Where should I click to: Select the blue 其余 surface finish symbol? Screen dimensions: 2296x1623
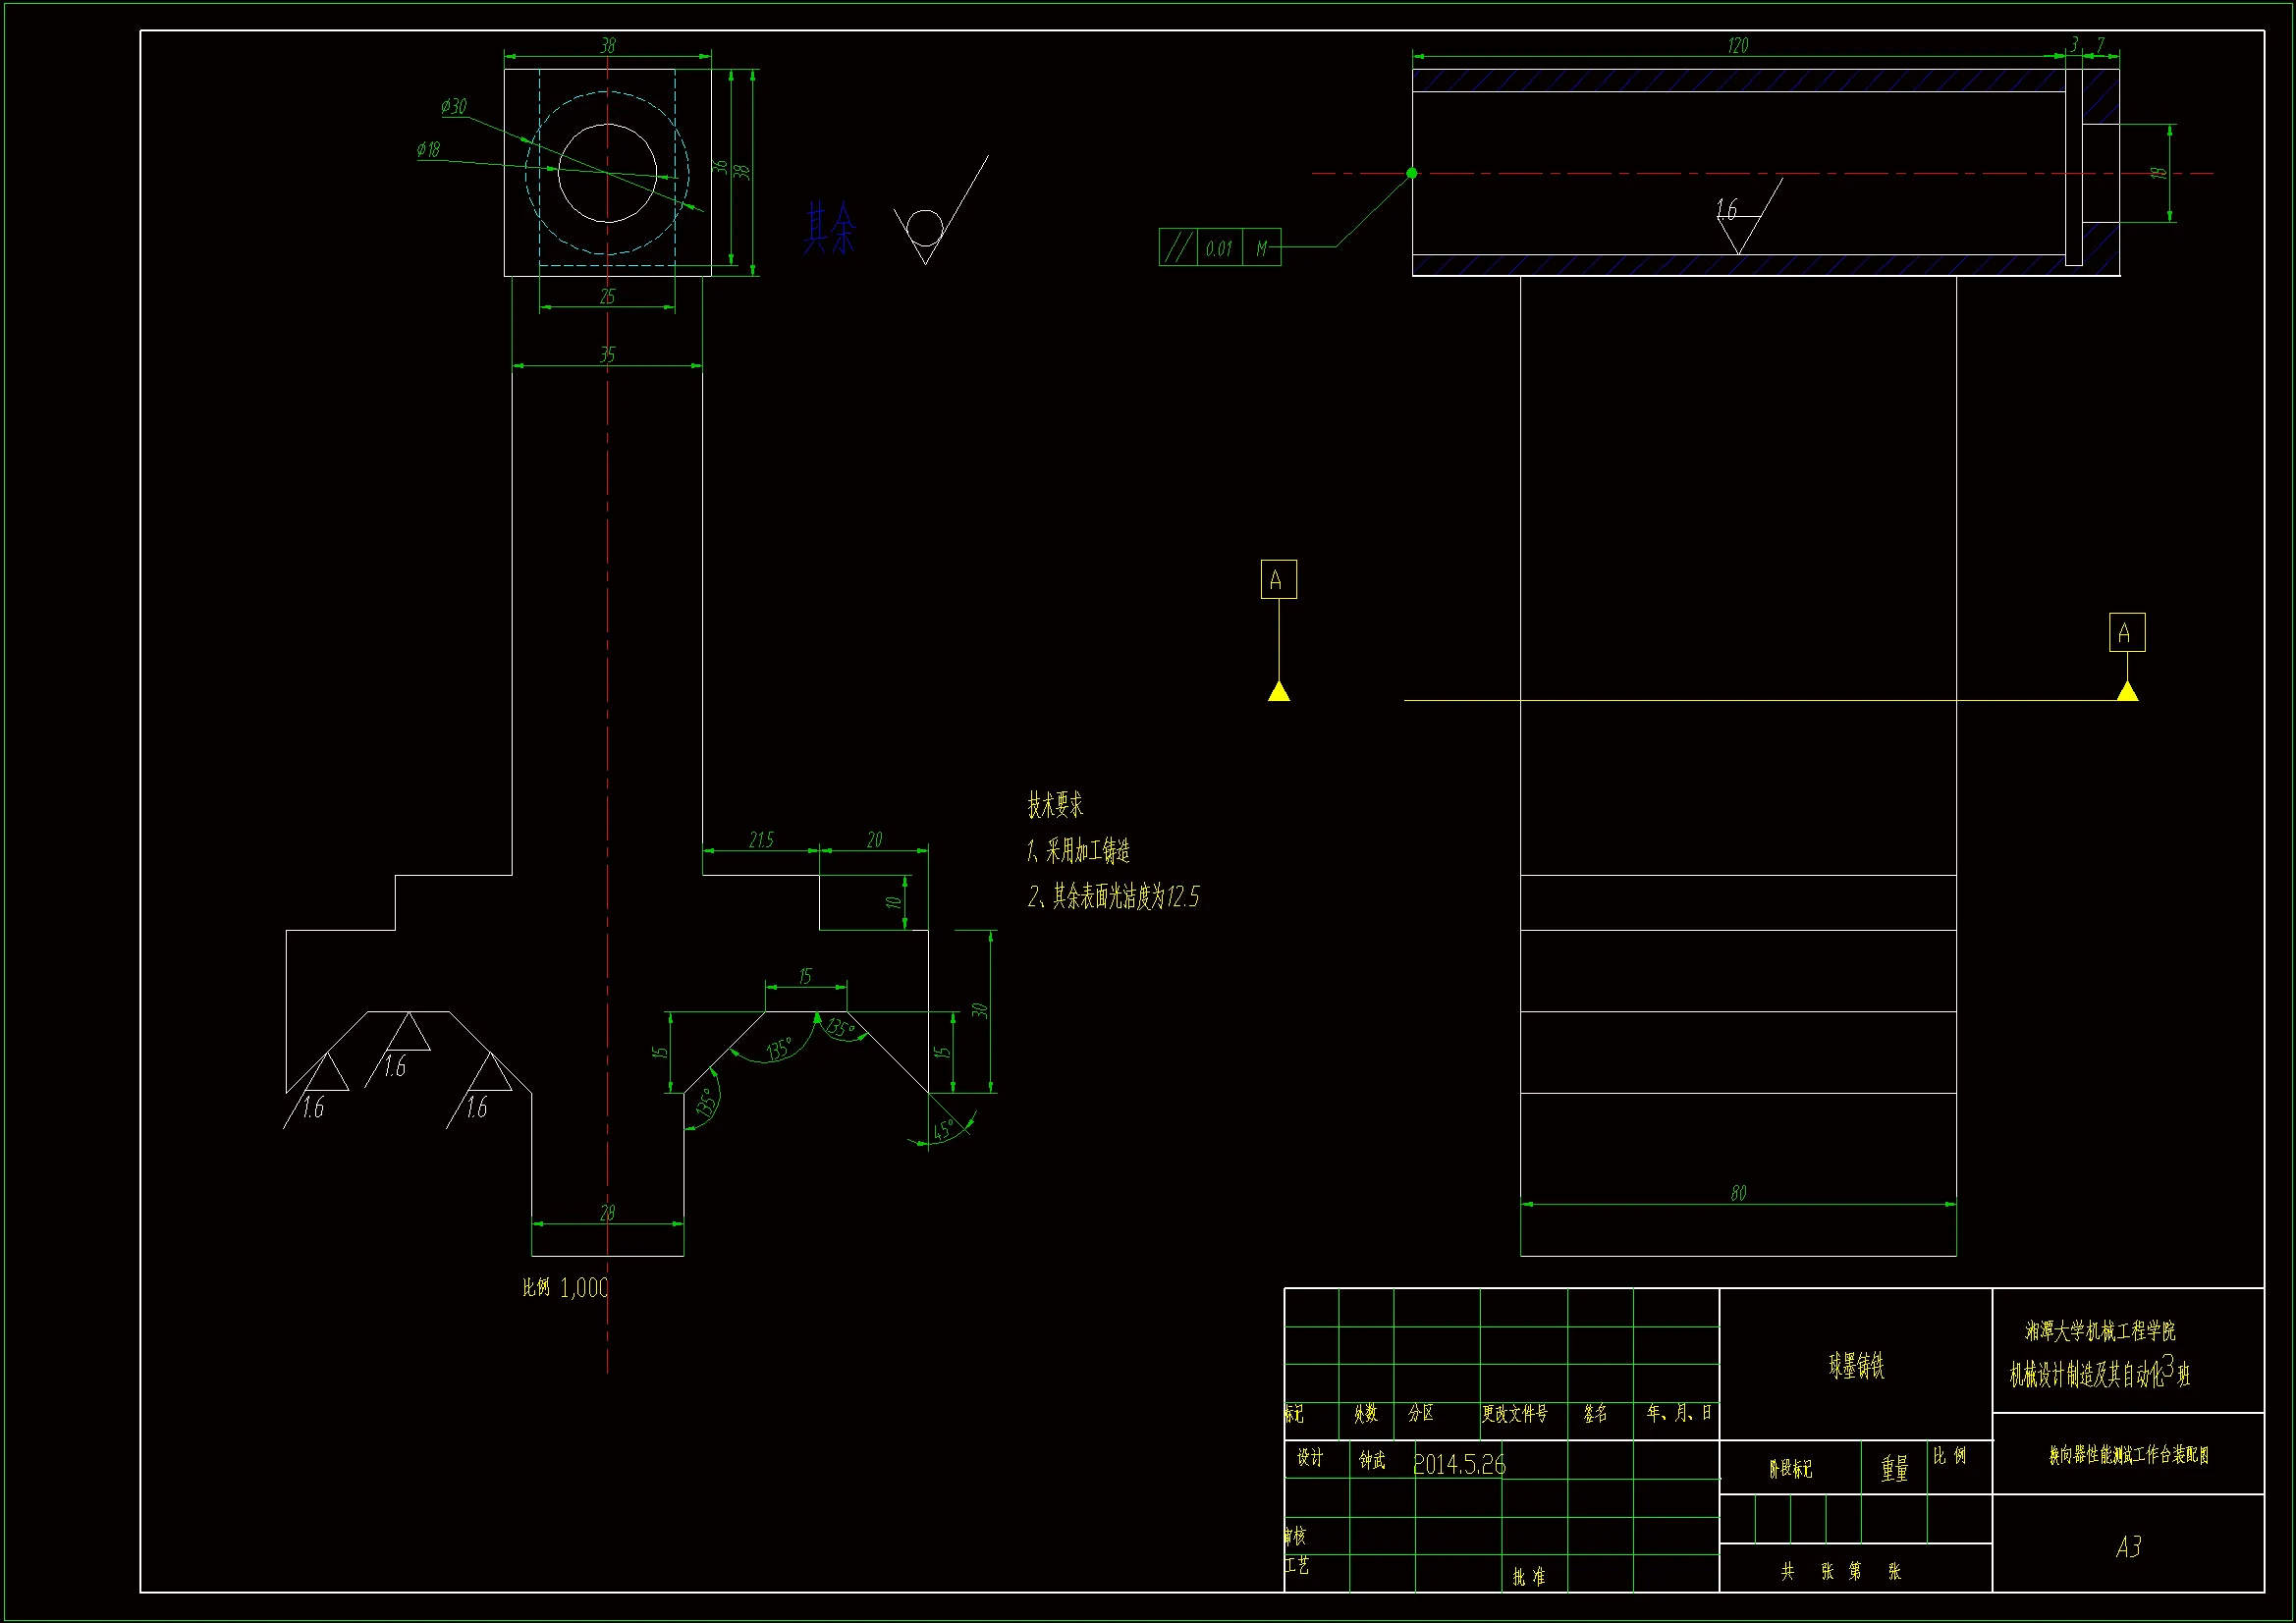coord(831,228)
